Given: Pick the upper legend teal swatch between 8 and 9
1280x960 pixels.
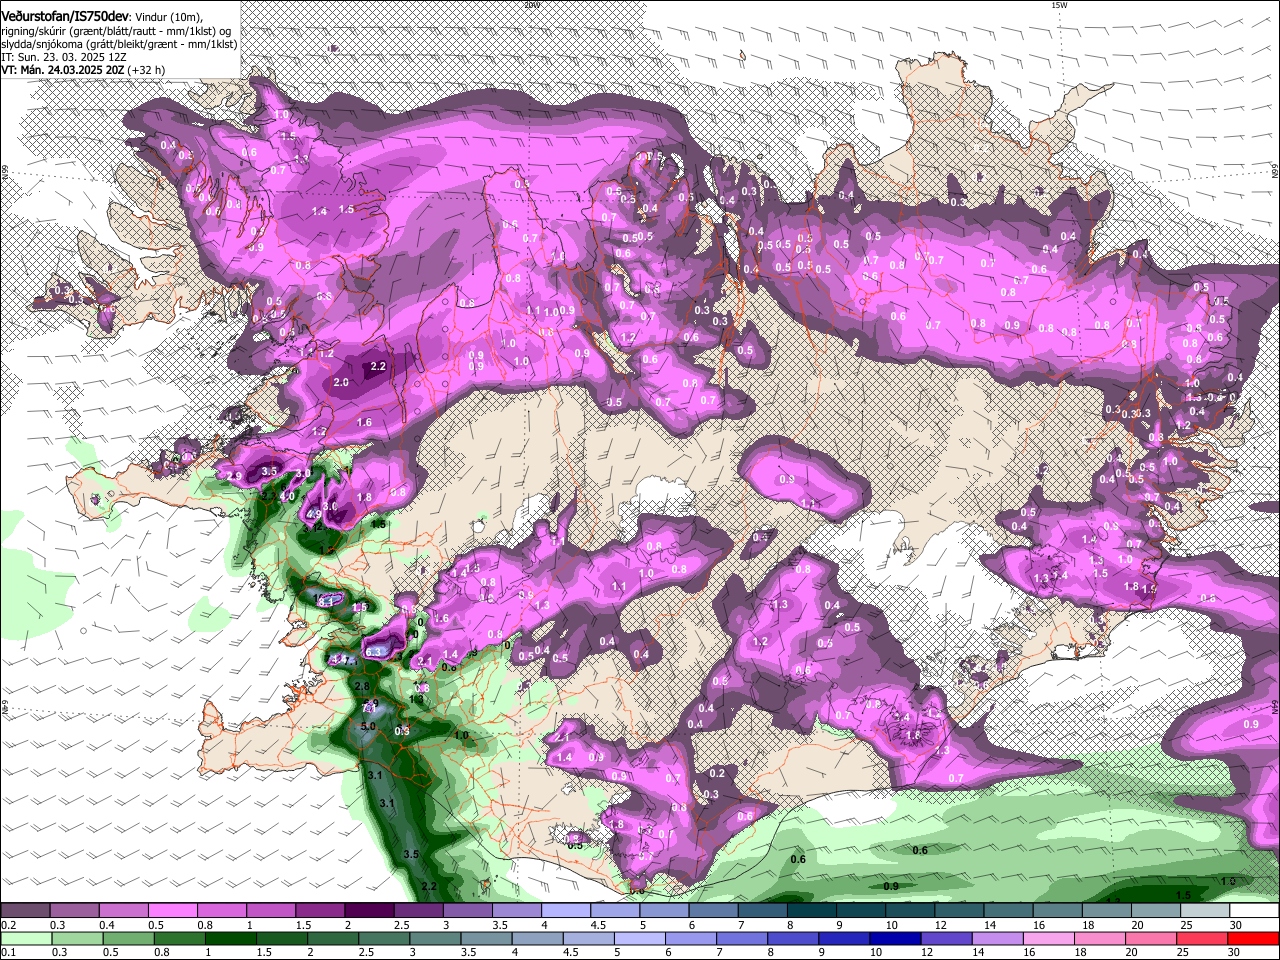Looking at the screenshot, I should click(x=812, y=911).
